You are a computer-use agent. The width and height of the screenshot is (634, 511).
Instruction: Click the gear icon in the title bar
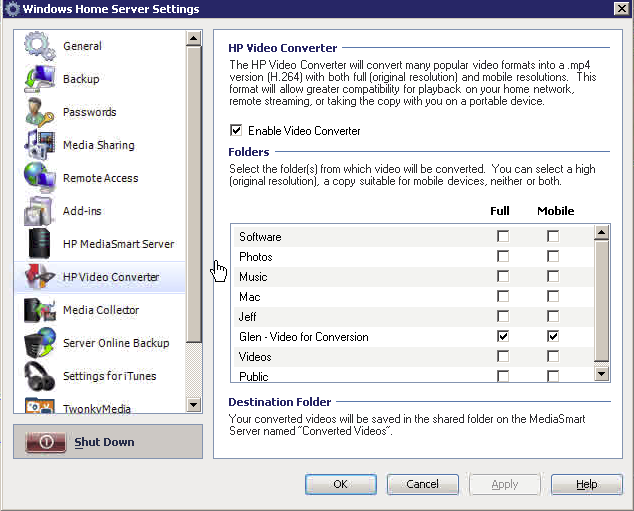coord(12,8)
